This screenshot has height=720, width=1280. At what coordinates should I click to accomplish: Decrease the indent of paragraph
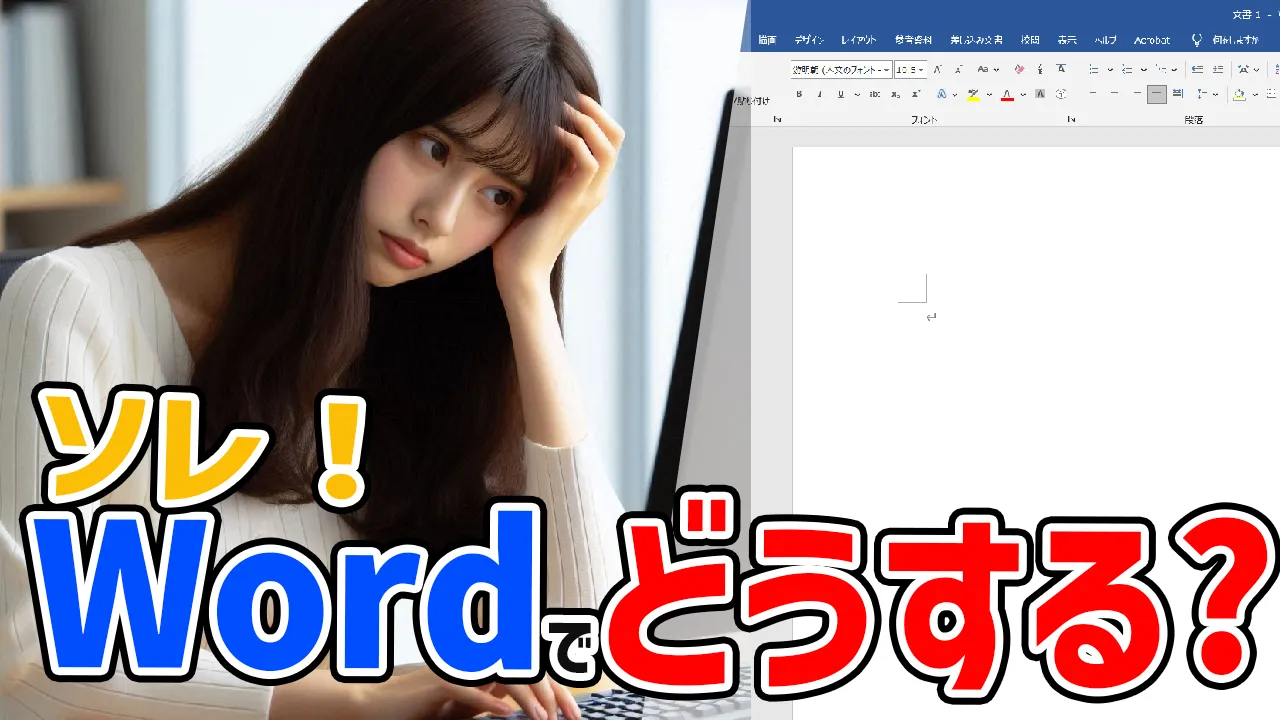[1197, 70]
